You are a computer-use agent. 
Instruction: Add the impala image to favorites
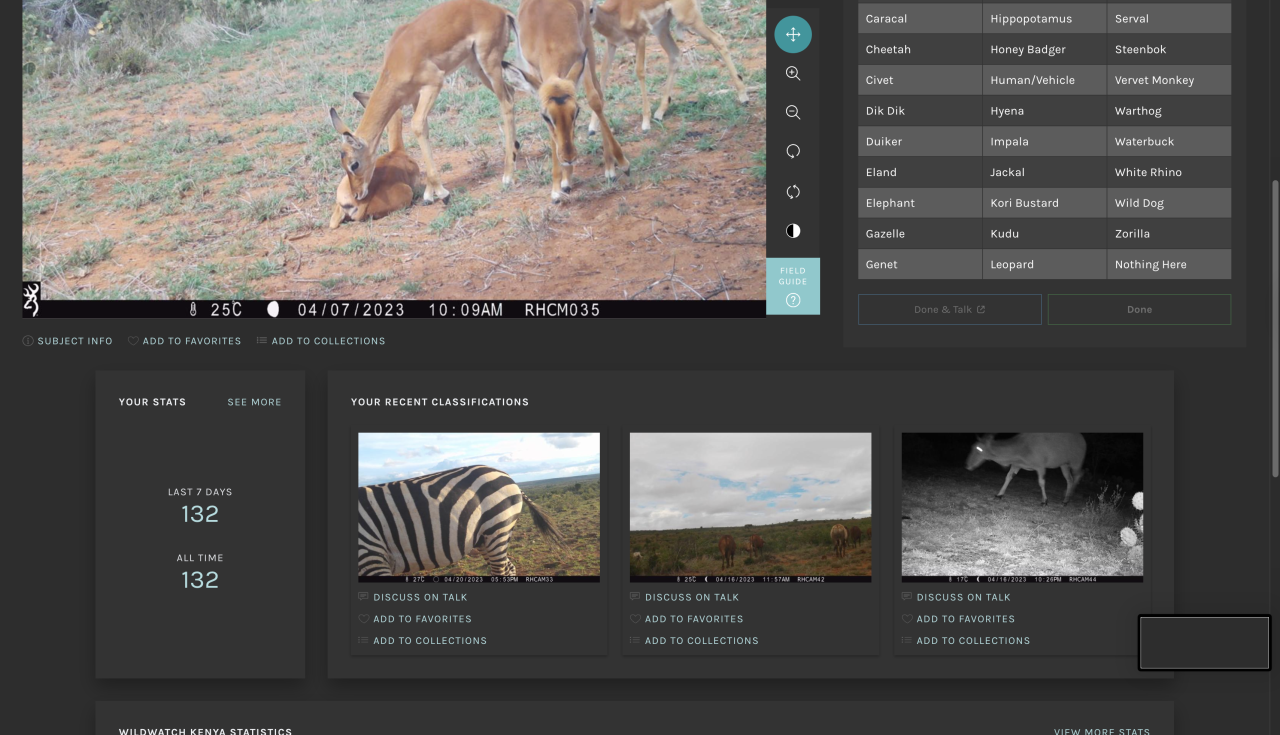[184, 341]
